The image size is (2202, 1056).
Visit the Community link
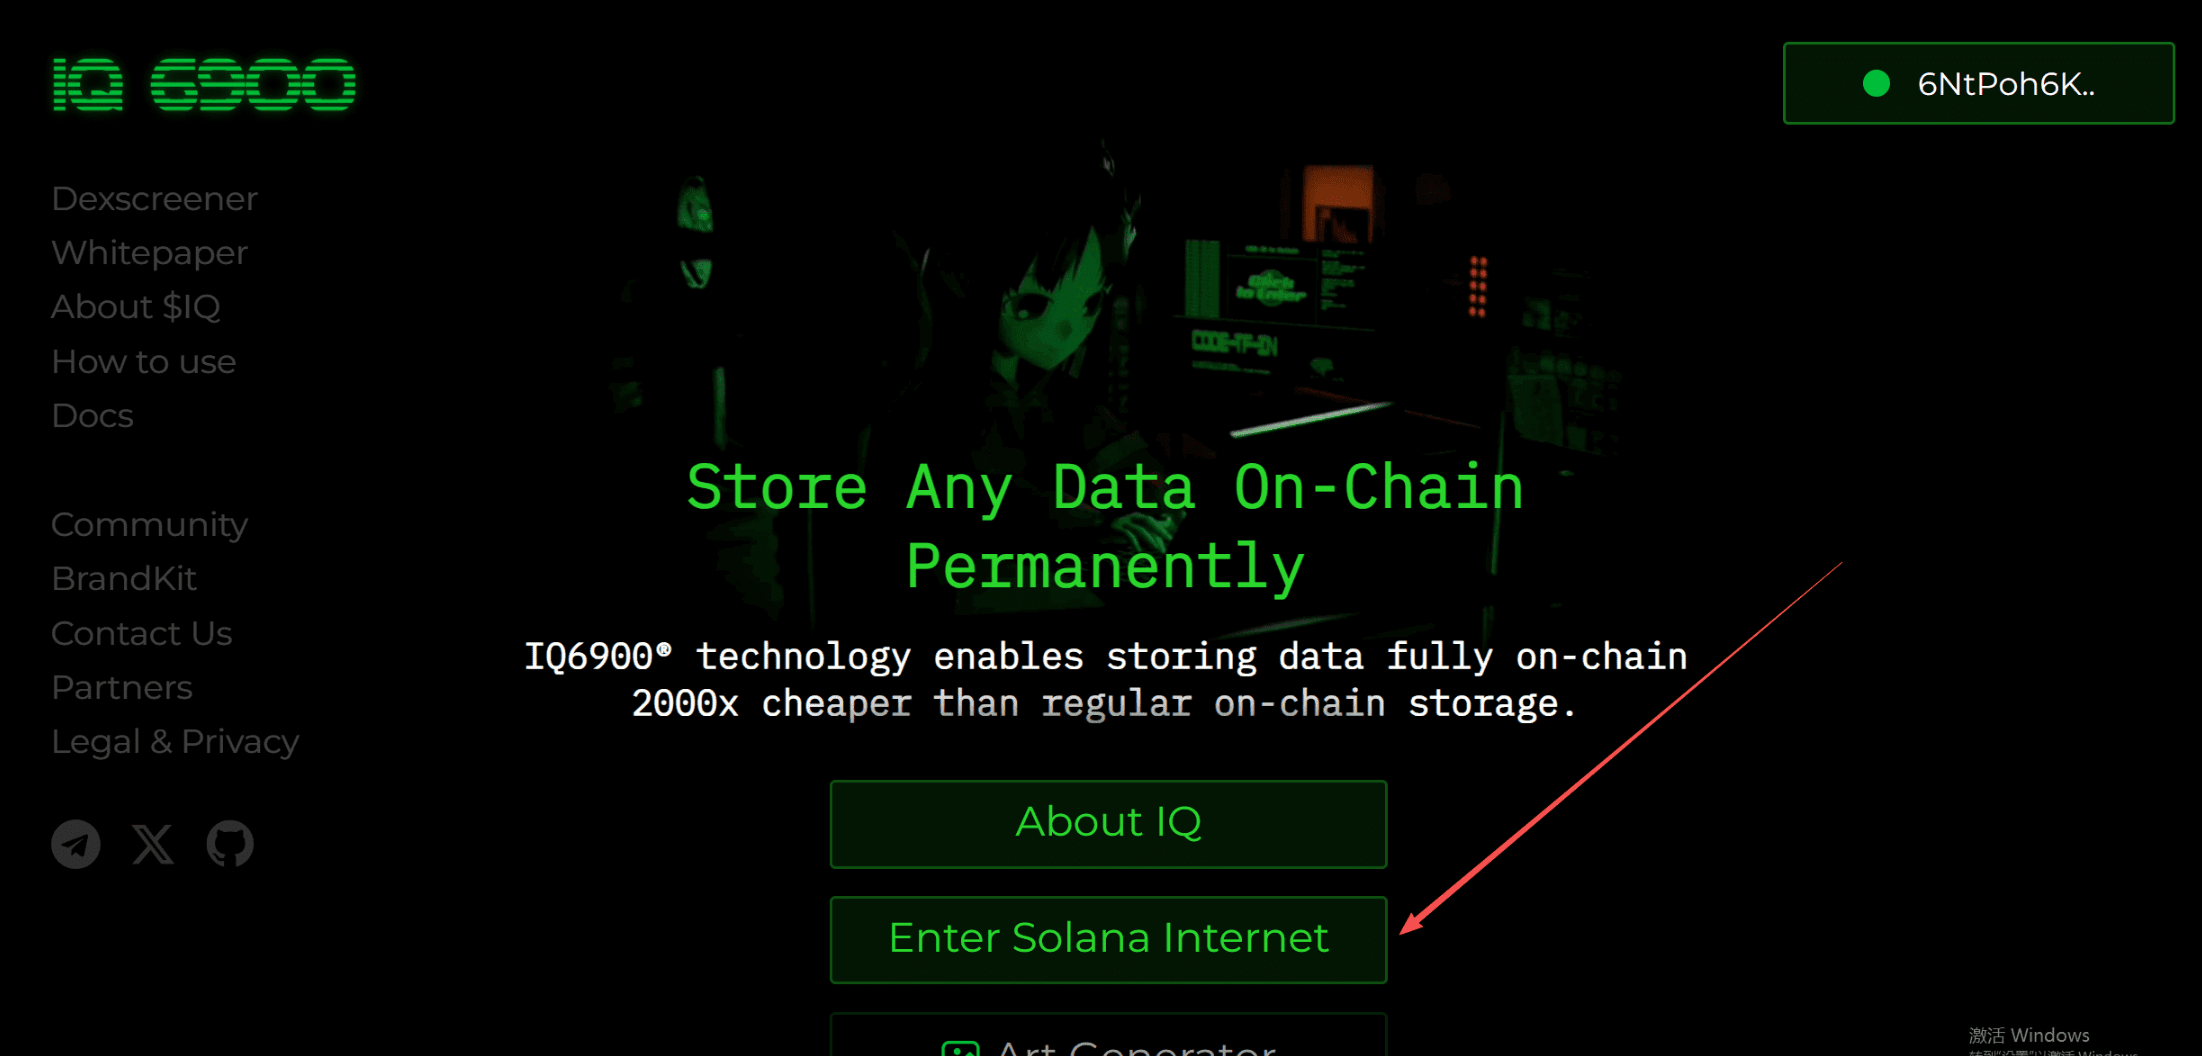point(150,525)
